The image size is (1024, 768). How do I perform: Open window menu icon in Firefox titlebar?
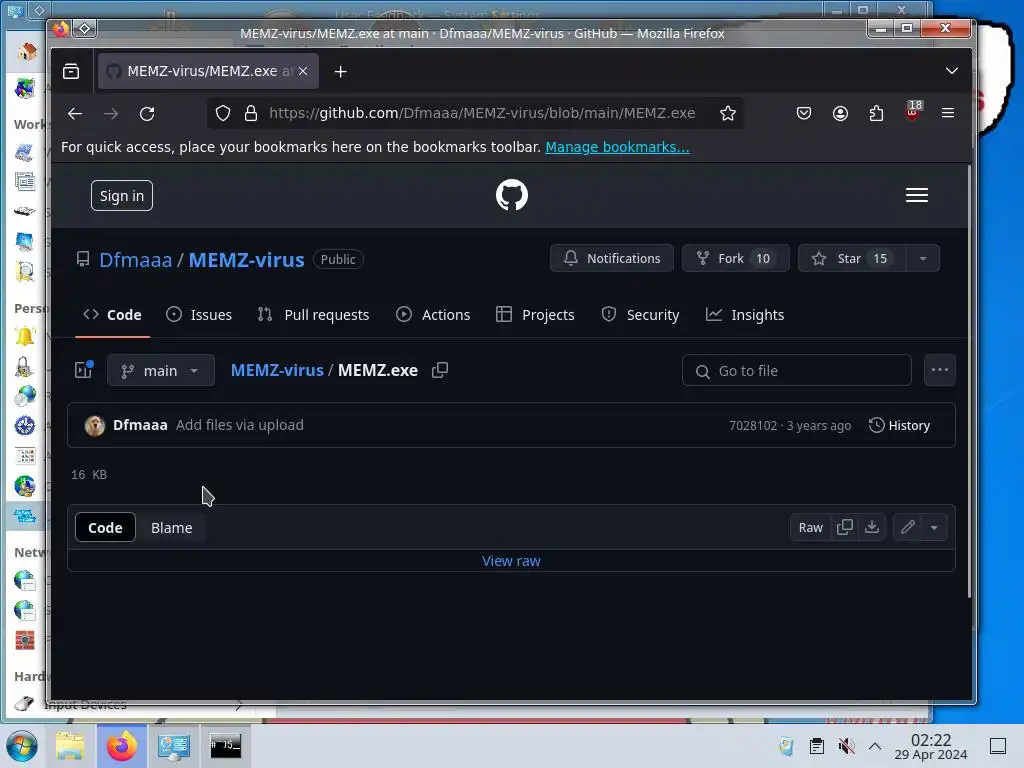click(85, 29)
